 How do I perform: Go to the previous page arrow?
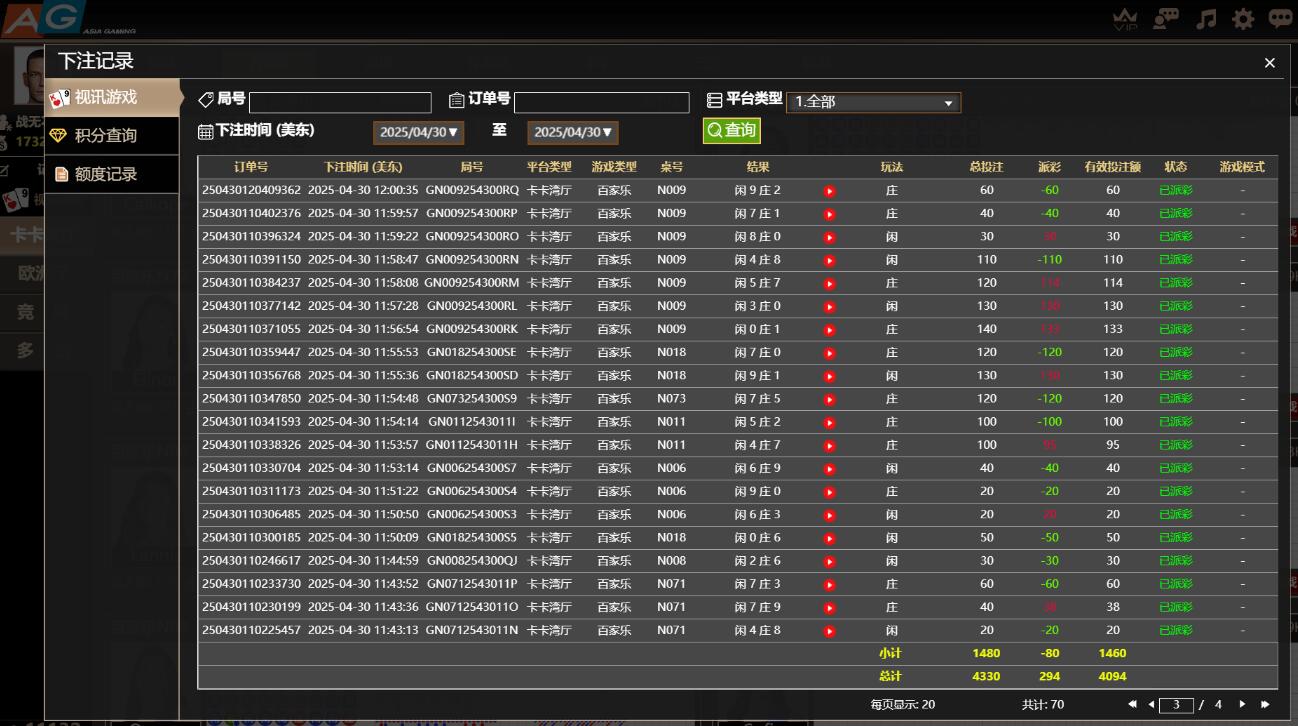tap(1151, 705)
